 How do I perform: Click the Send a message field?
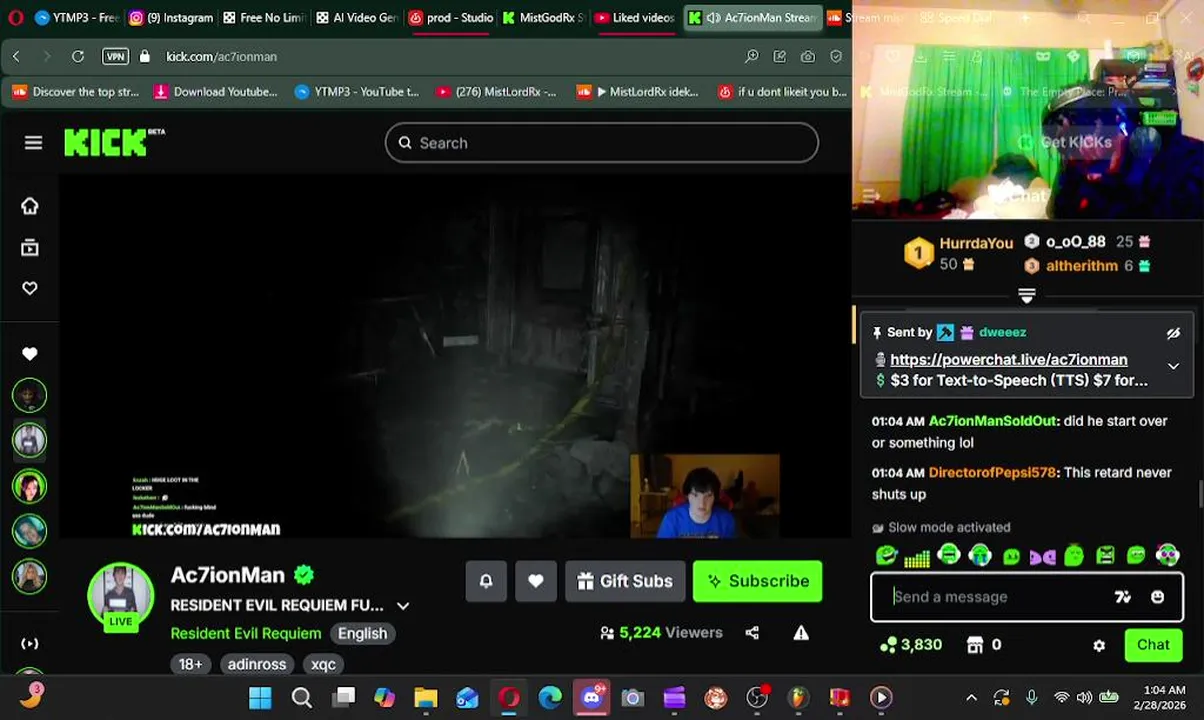(x=1000, y=597)
